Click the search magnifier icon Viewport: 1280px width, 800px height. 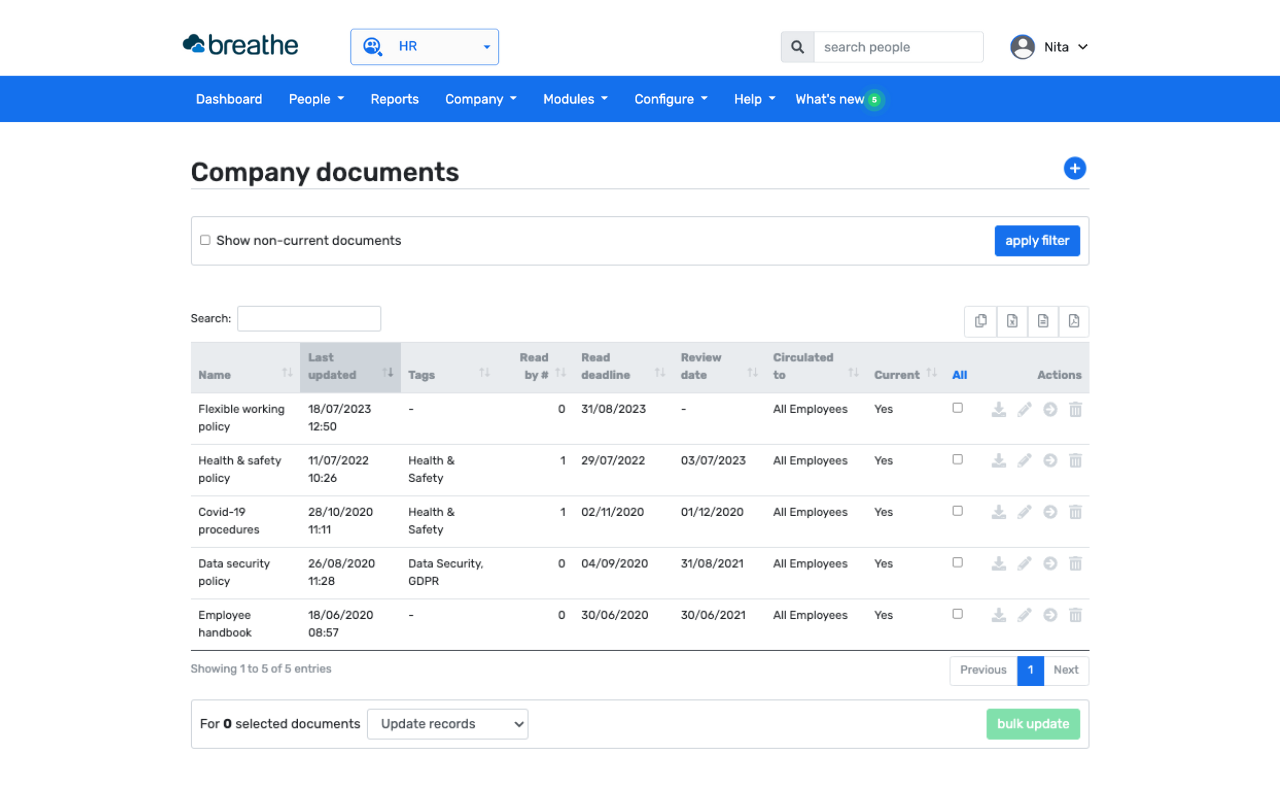pos(797,47)
